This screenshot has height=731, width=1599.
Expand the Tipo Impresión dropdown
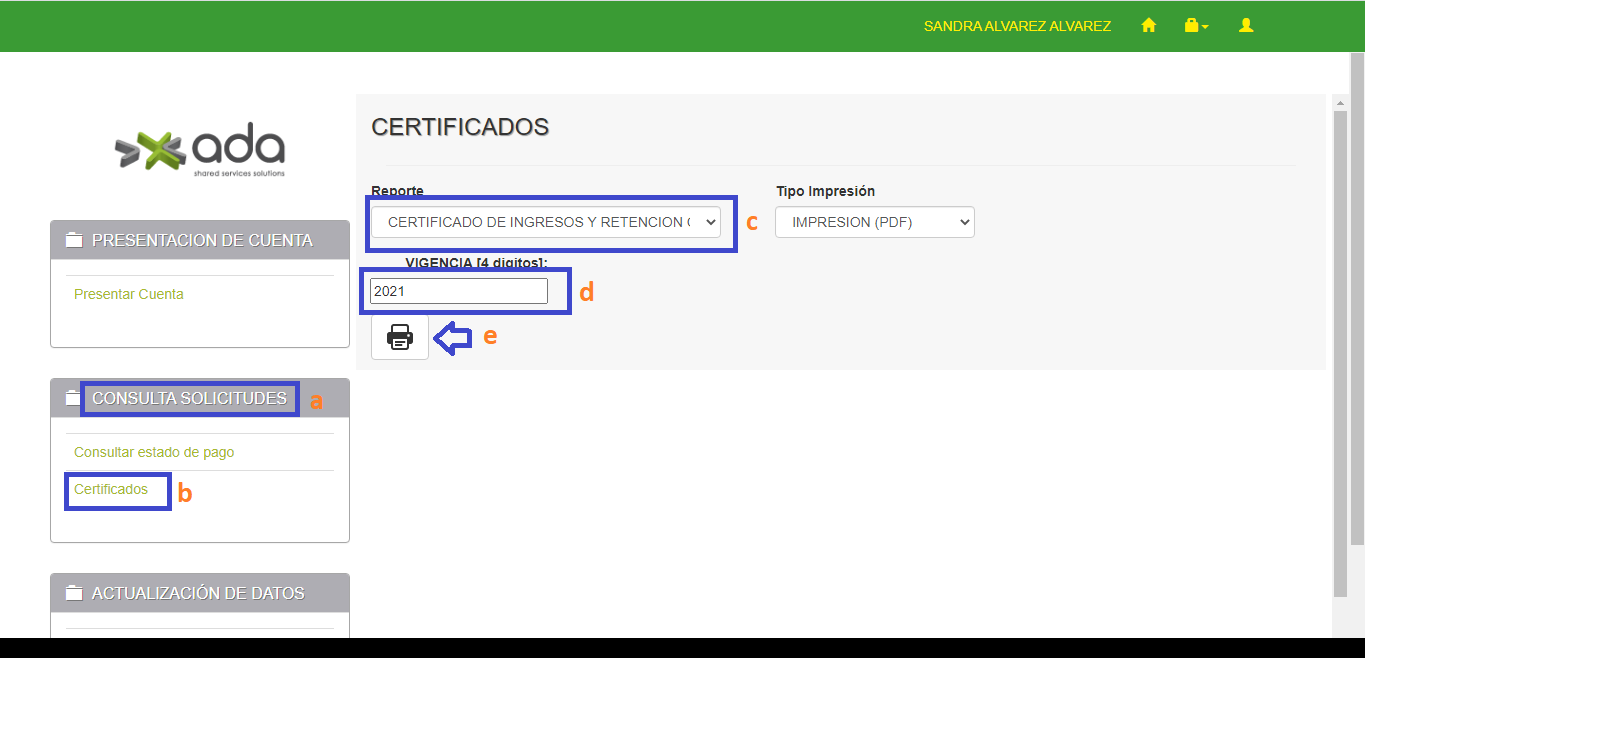pos(874,222)
